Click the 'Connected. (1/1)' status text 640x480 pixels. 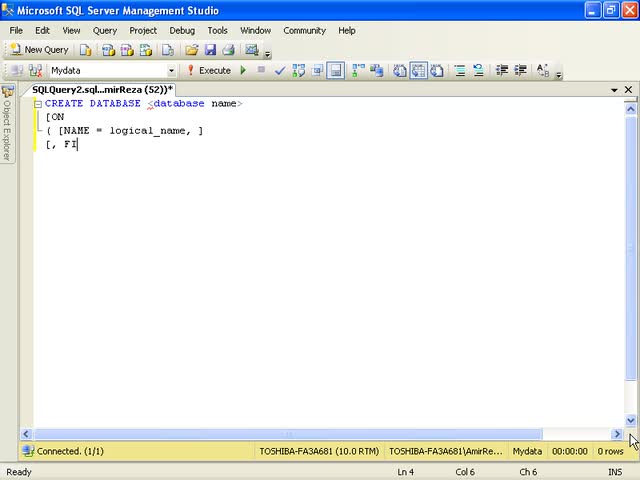coord(70,451)
